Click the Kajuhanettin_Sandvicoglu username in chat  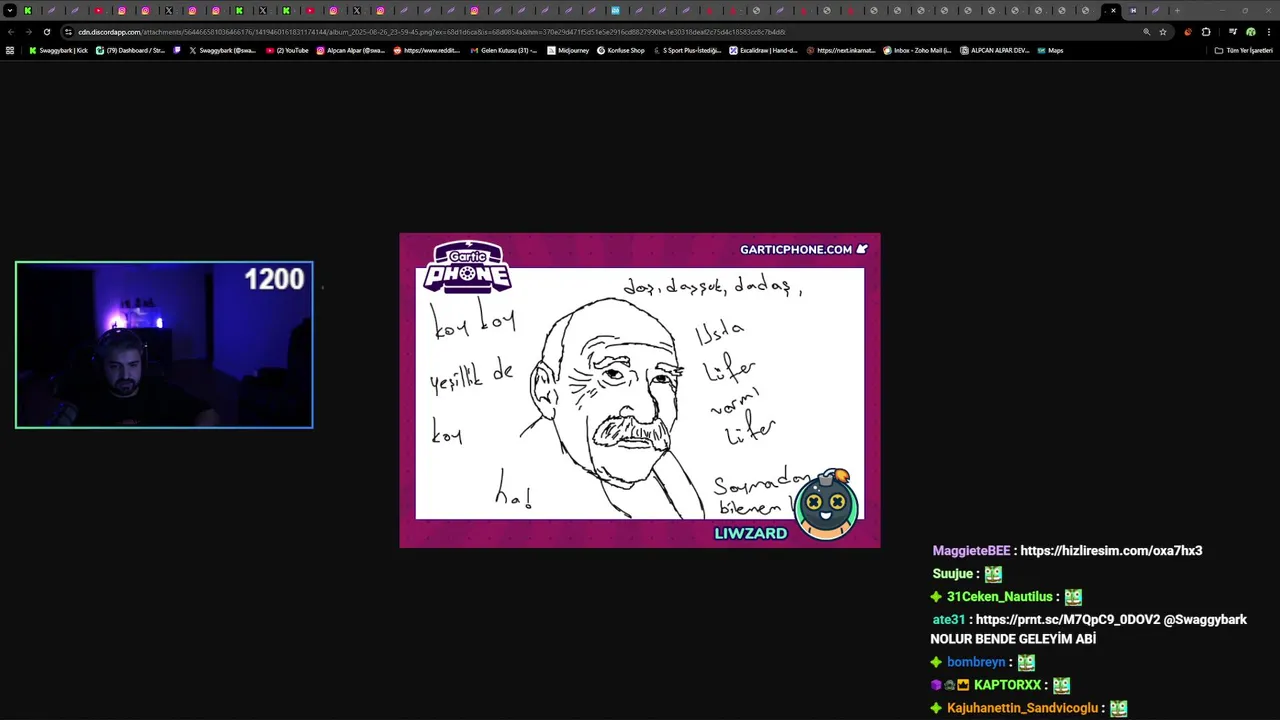click(x=1022, y=708)
